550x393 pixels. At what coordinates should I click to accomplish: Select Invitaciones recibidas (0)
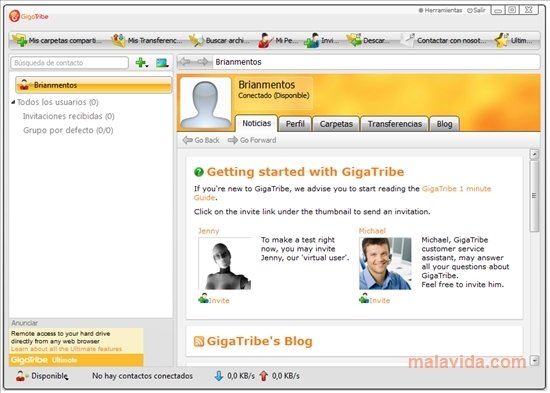(68, 116)
